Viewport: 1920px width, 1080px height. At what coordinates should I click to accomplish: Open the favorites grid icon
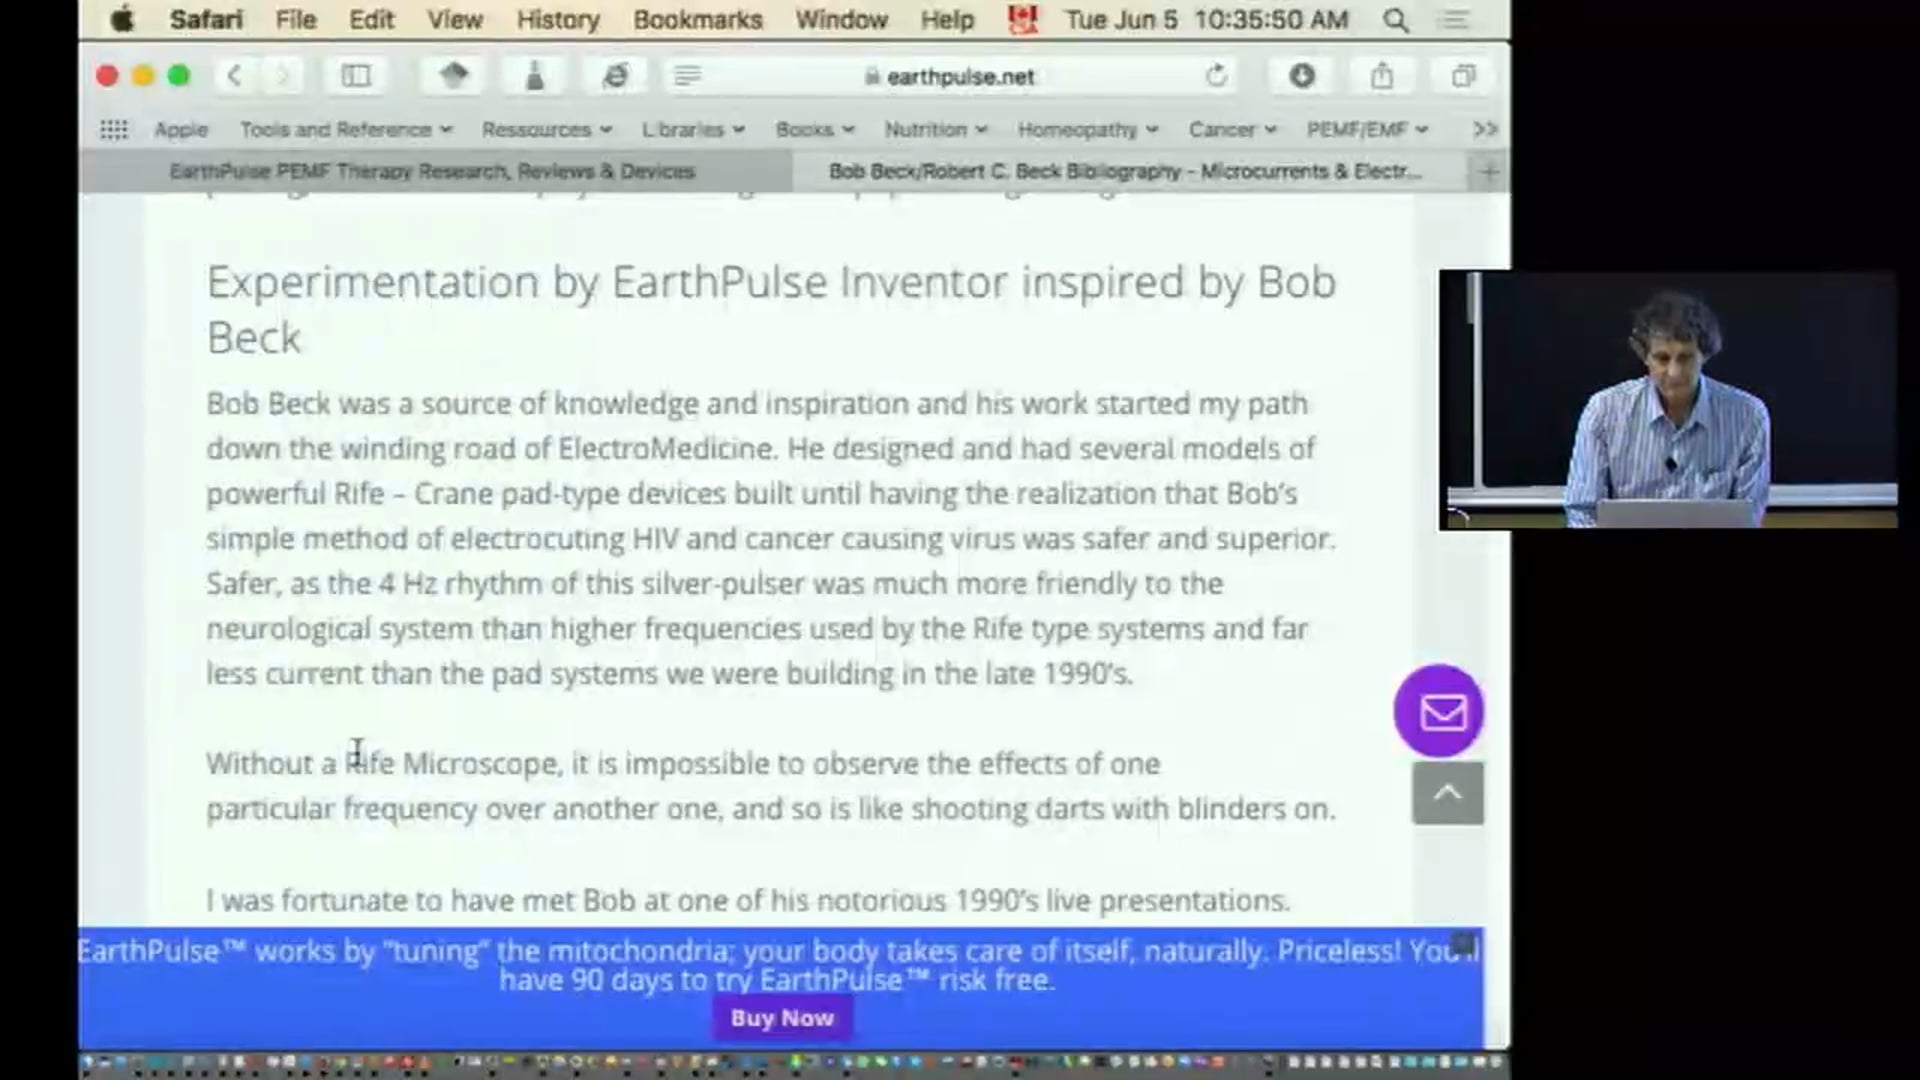pyautogui.click(x=114, y=130)
